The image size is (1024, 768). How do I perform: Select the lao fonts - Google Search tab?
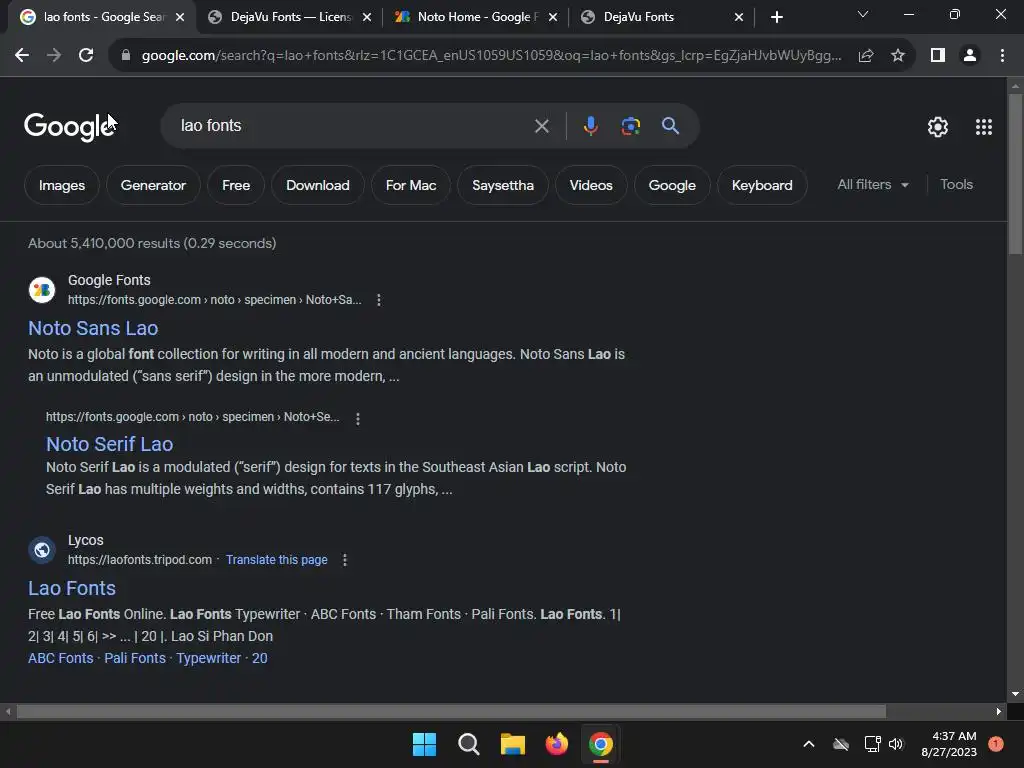point(103,17)
